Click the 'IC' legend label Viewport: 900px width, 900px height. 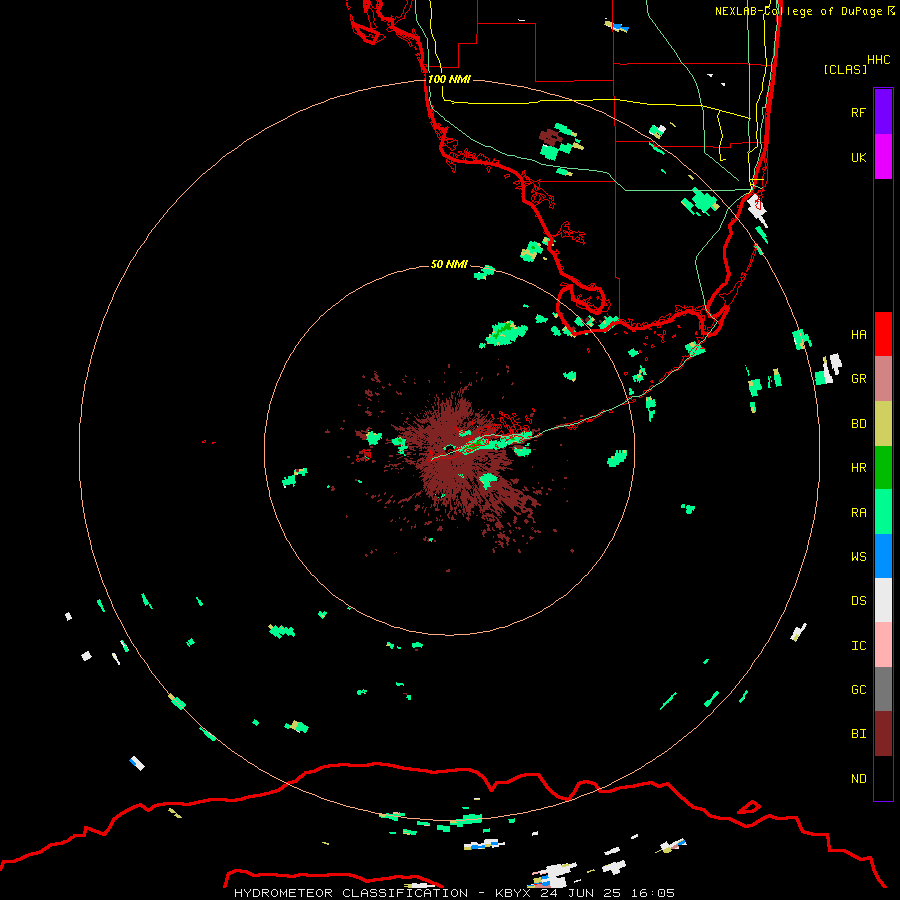tap(858, 646)
